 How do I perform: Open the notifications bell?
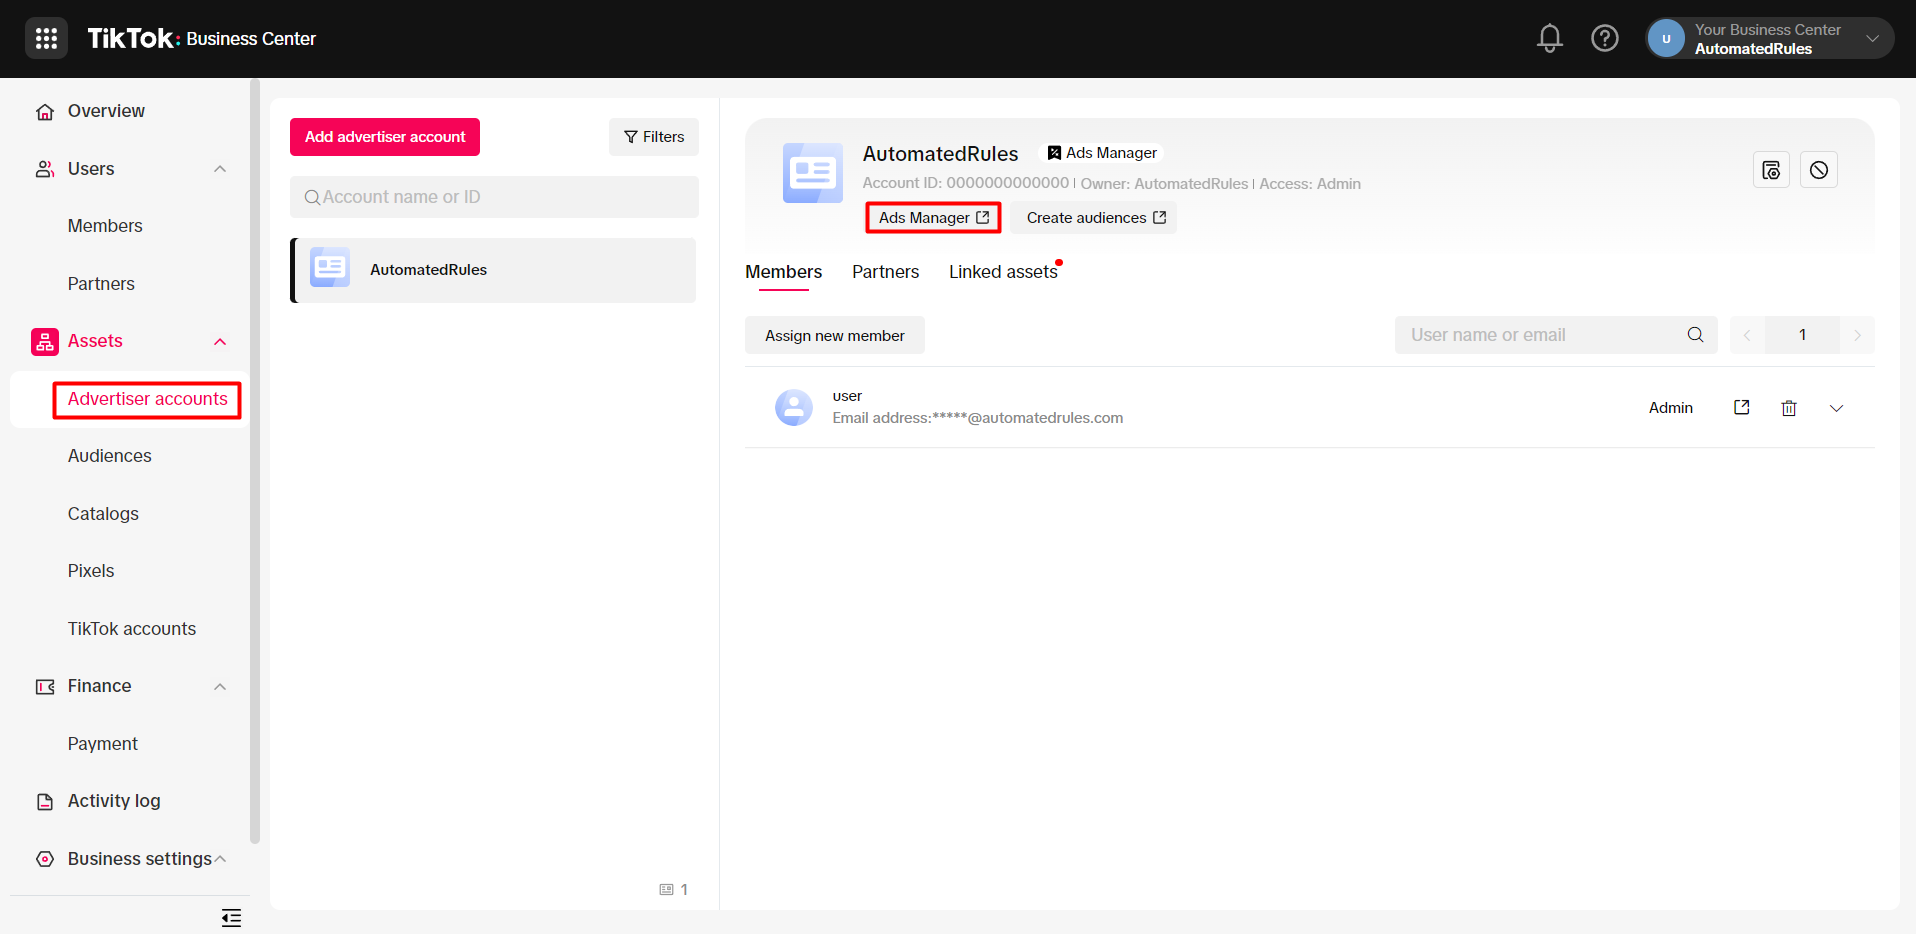pos(1549,38)
